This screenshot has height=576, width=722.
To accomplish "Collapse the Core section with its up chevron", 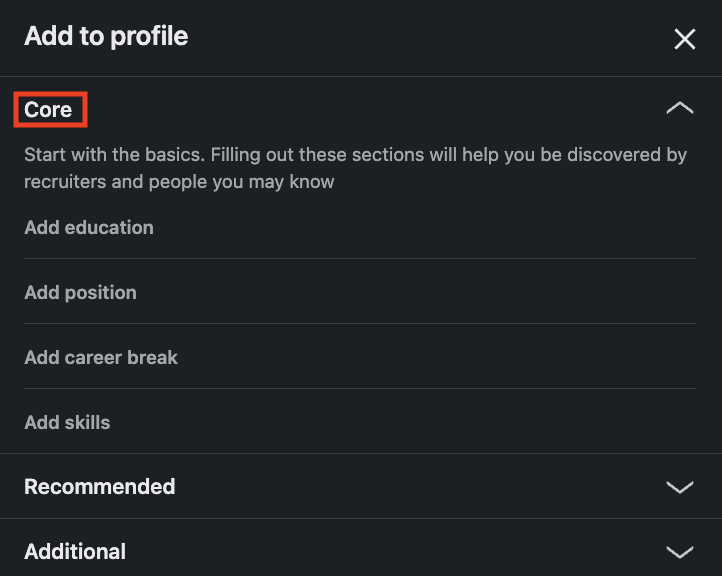I will [680, 109].
